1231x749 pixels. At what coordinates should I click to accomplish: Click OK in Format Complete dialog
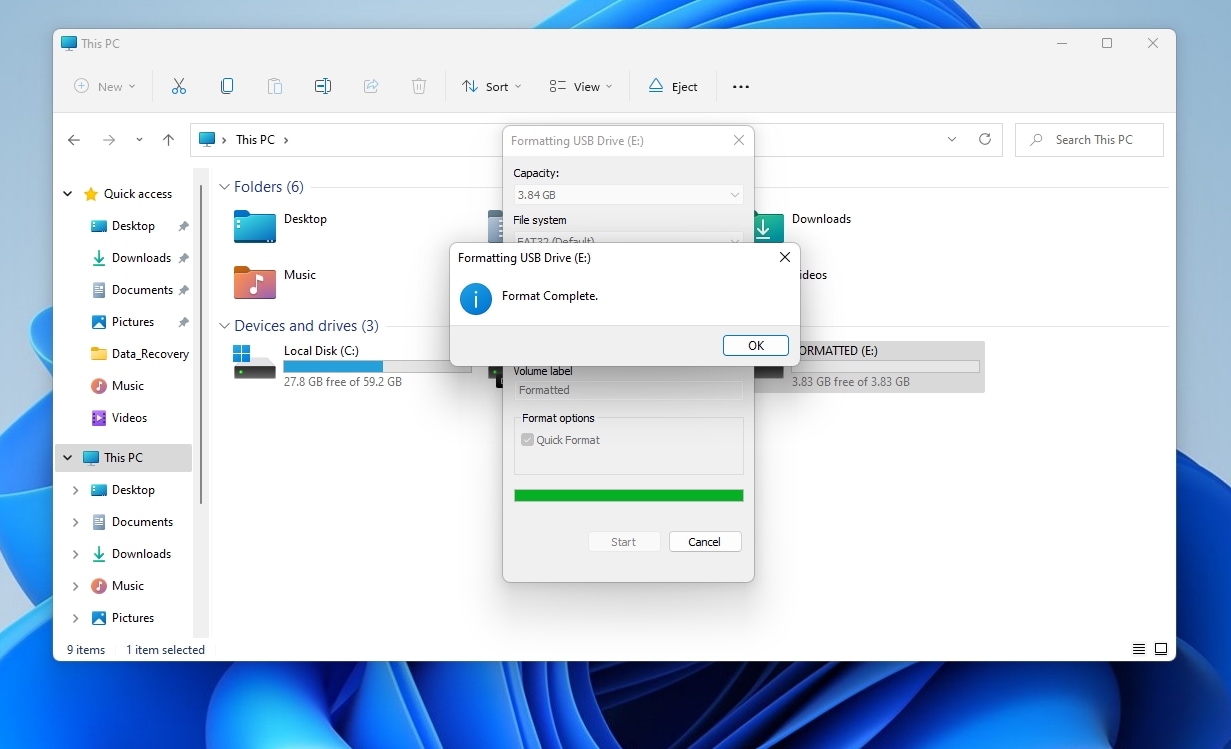click(756, 345)
